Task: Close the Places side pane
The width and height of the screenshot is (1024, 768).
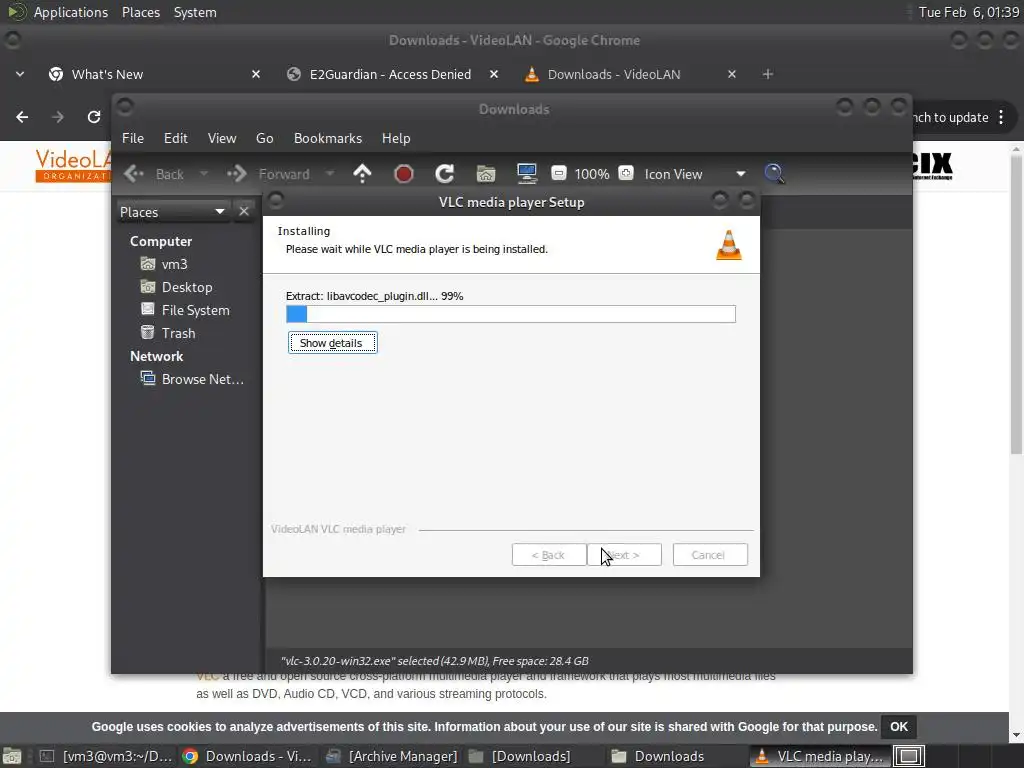Action: point(244,212)
